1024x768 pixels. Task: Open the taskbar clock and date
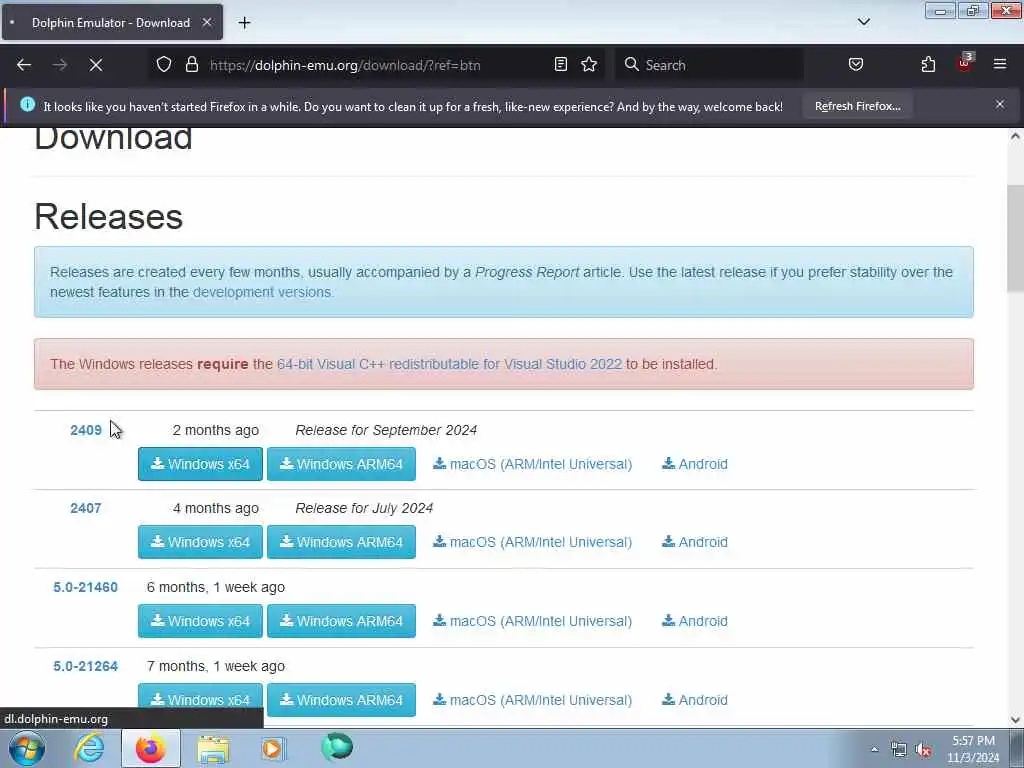tap(973, 749)
